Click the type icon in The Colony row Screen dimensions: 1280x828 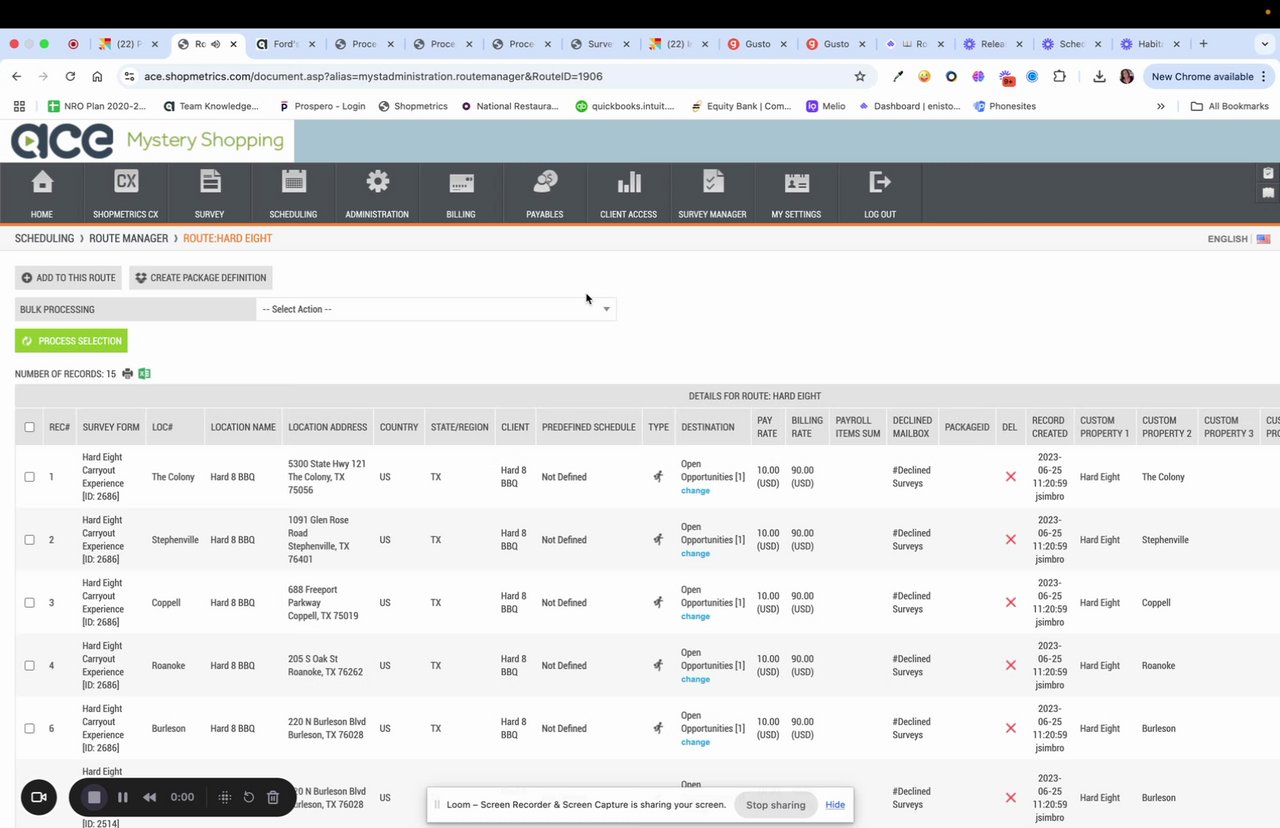click(x=658, y=477)
